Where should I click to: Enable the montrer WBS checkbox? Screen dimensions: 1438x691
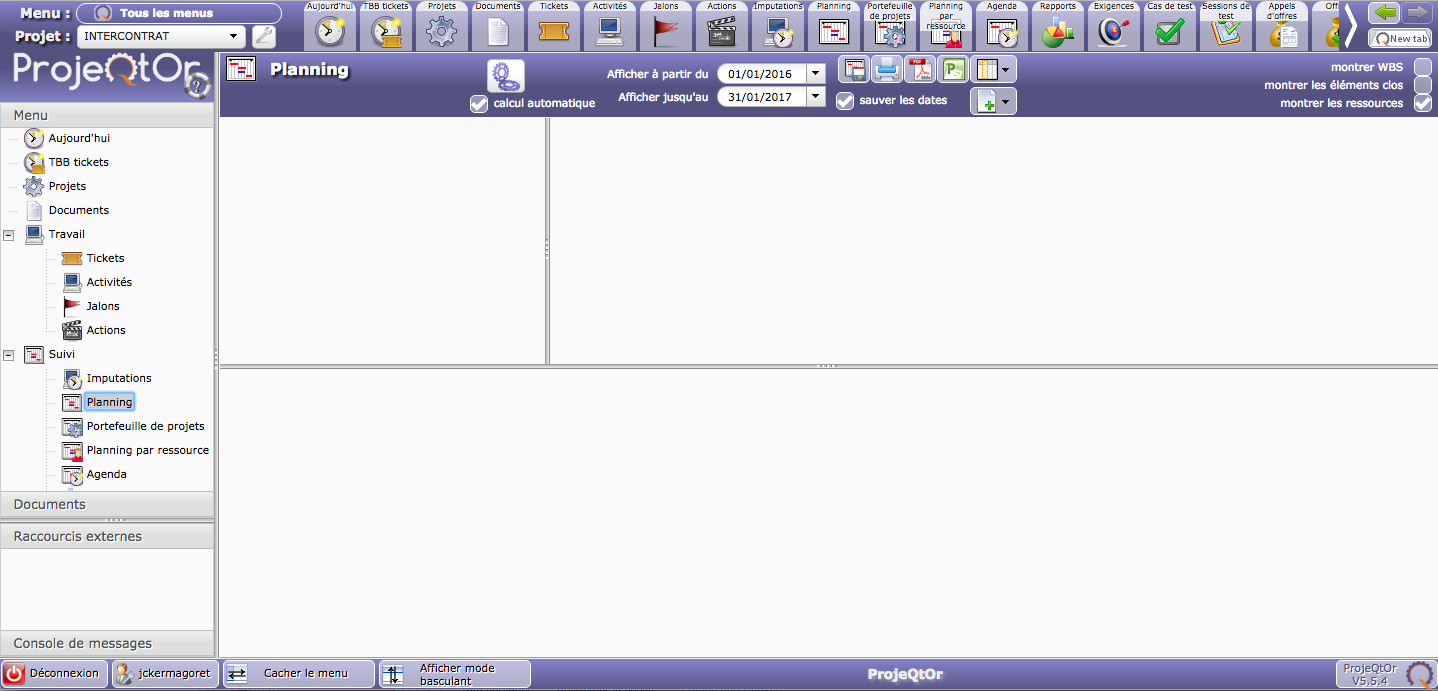(x=1422, y=67)
